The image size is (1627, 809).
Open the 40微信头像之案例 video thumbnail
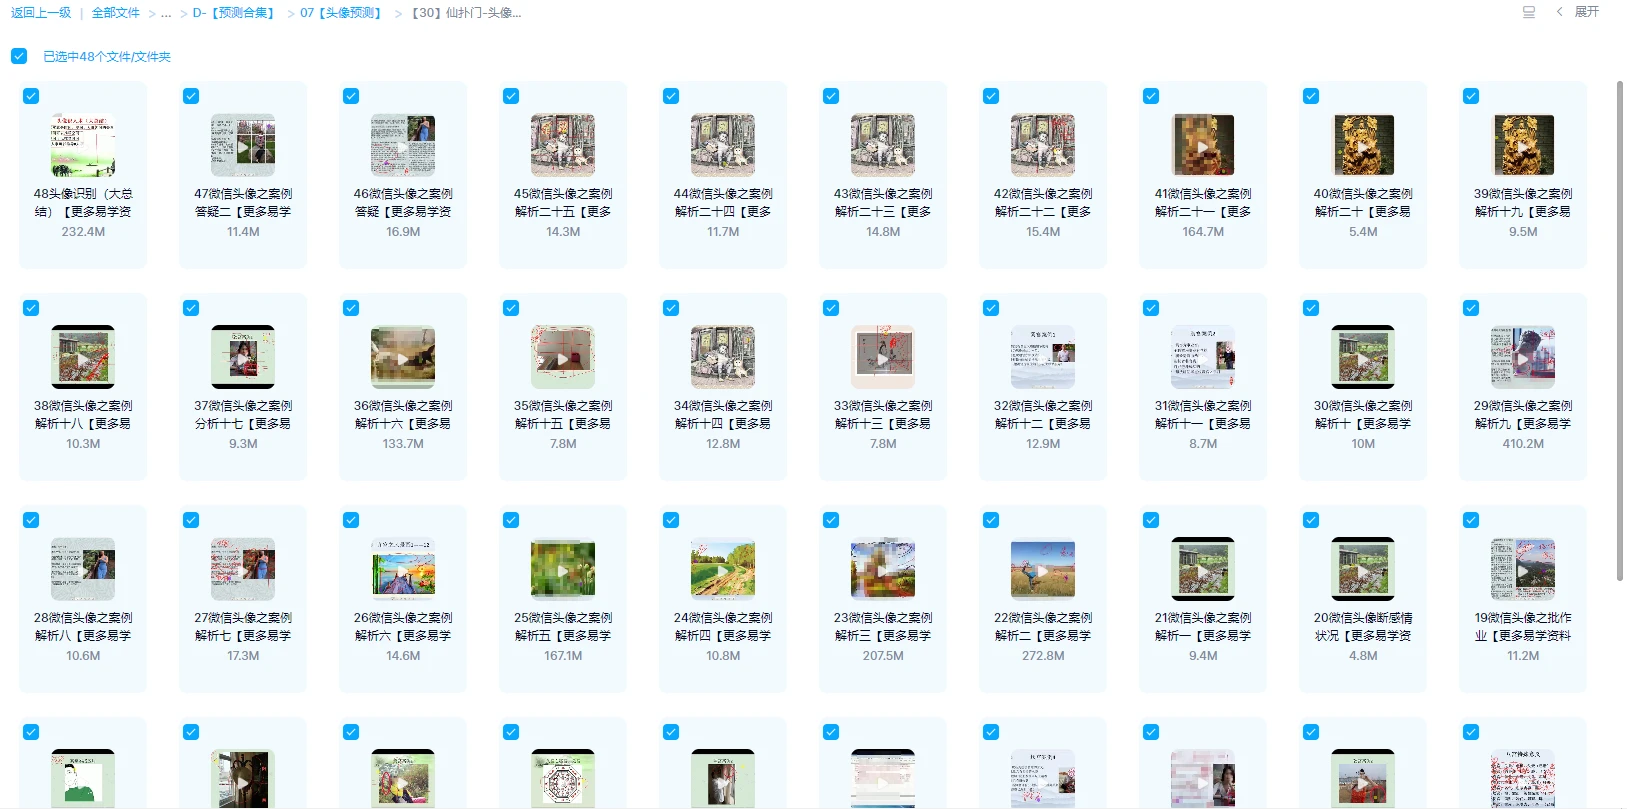coord(1363,145)
